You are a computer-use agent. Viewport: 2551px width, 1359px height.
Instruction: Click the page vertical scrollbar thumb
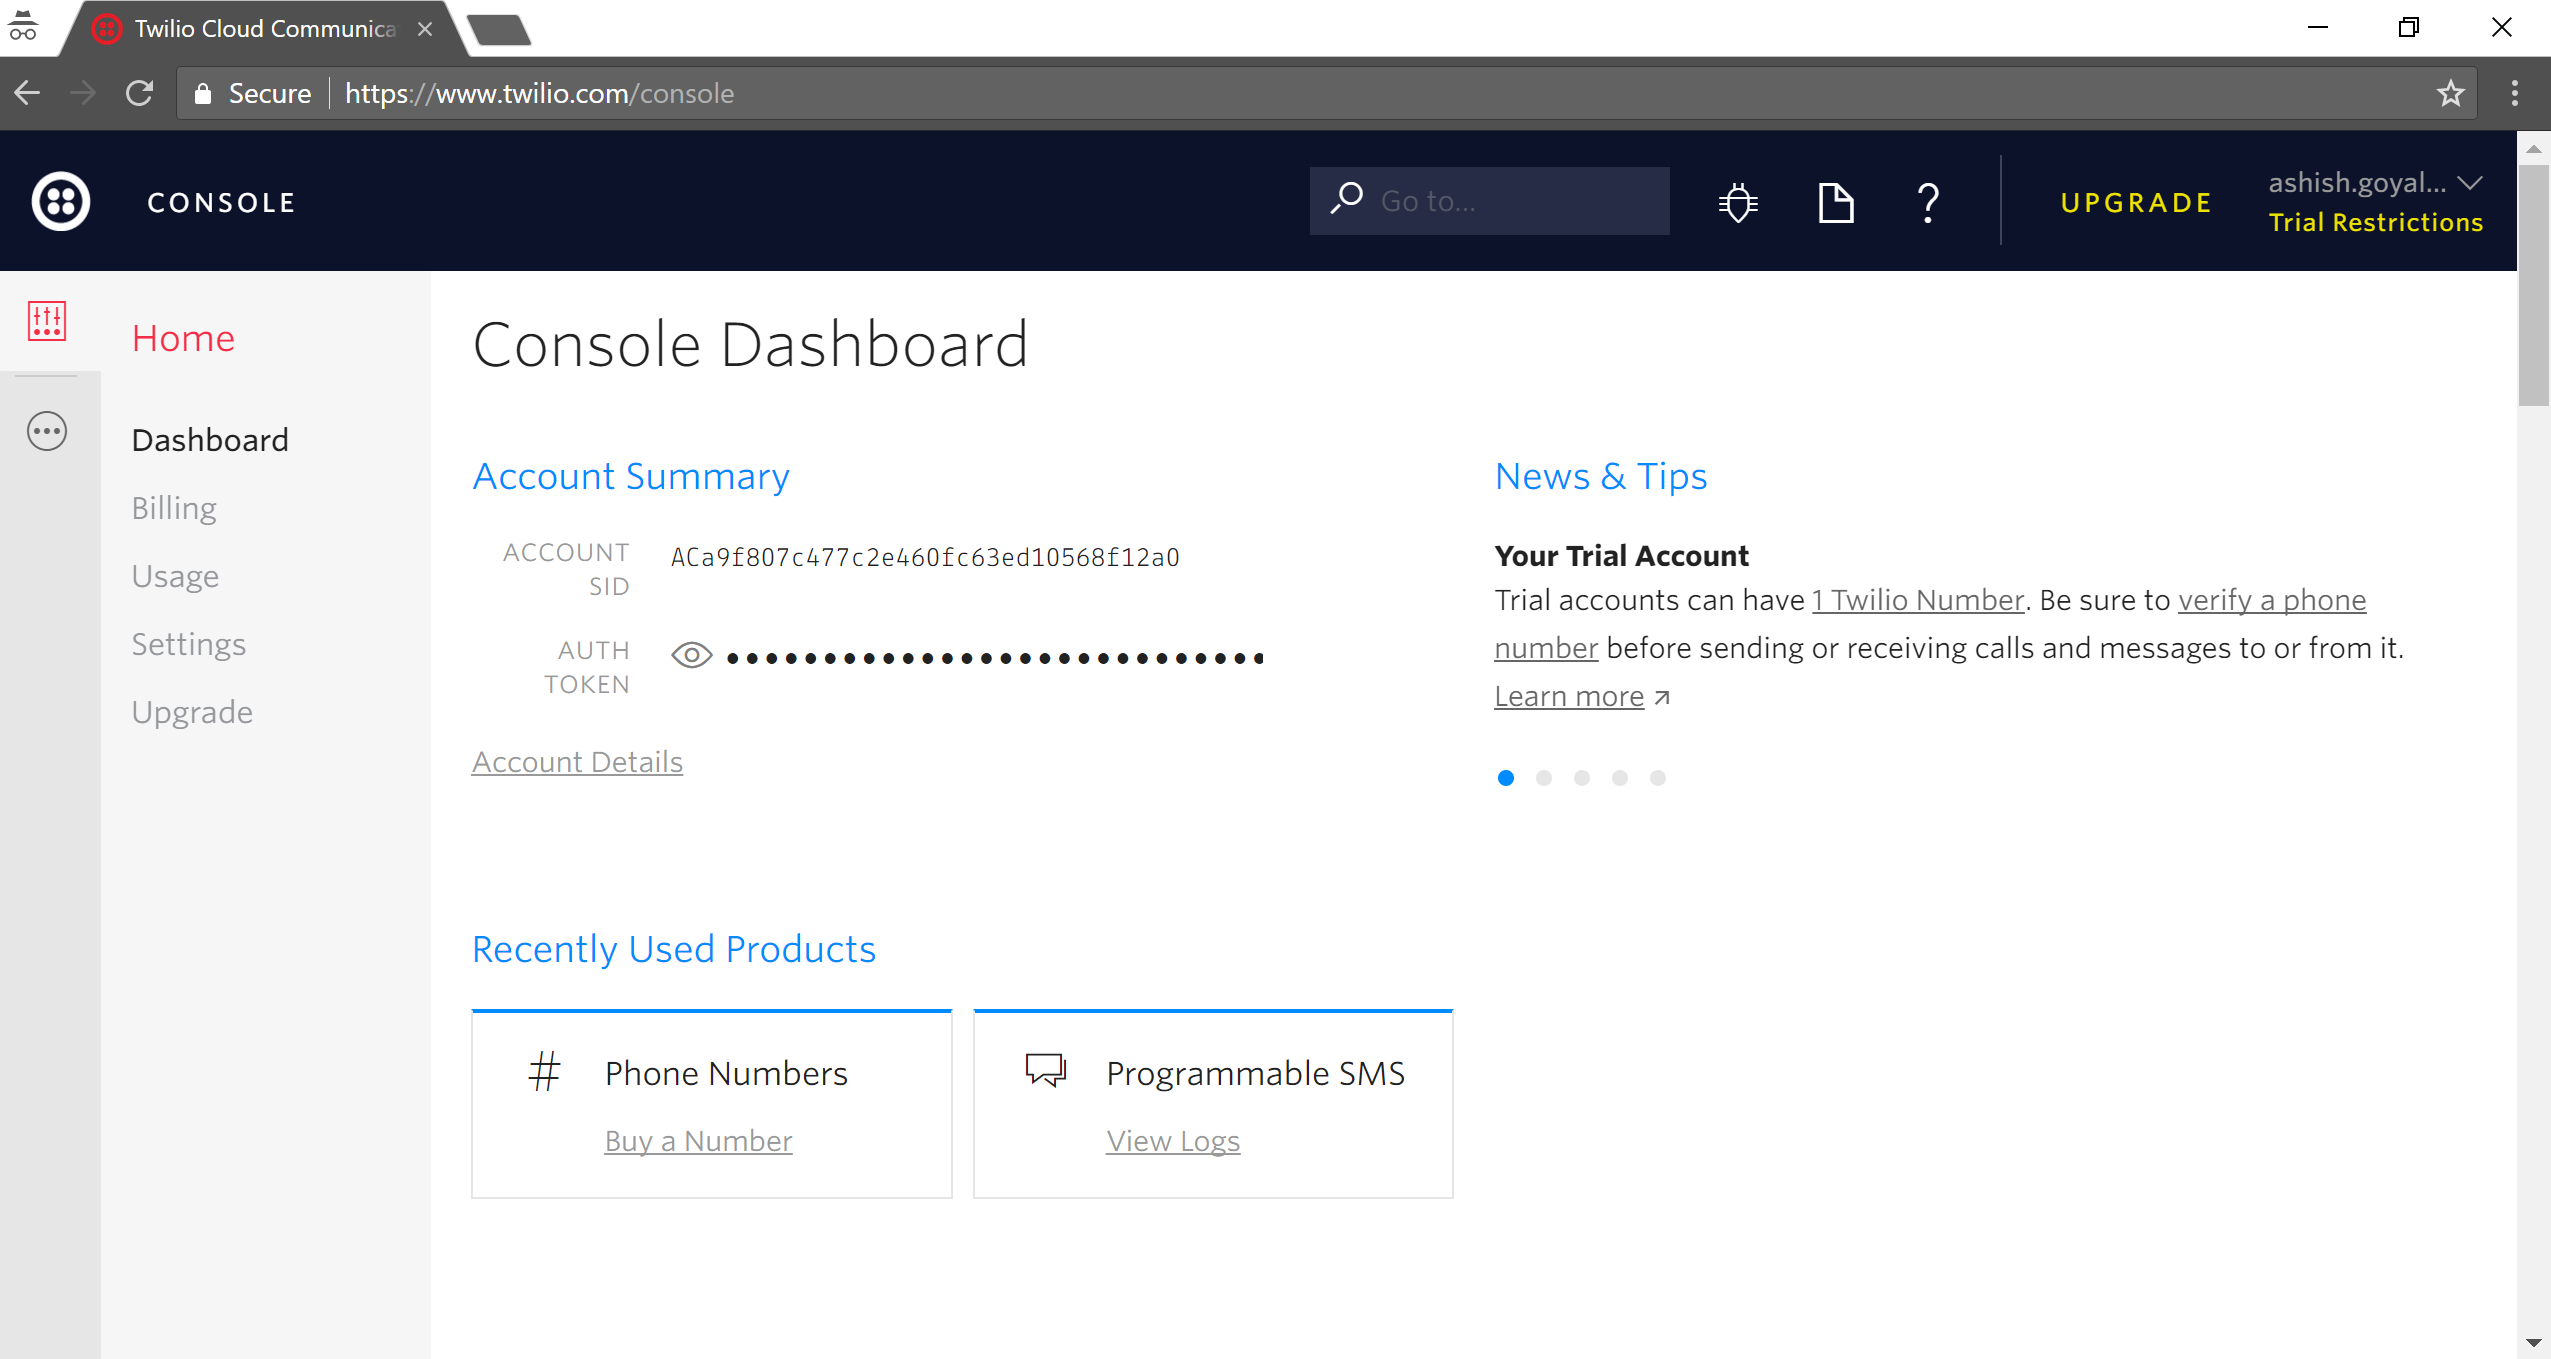pyautogui.click(x=2533, y=285)
